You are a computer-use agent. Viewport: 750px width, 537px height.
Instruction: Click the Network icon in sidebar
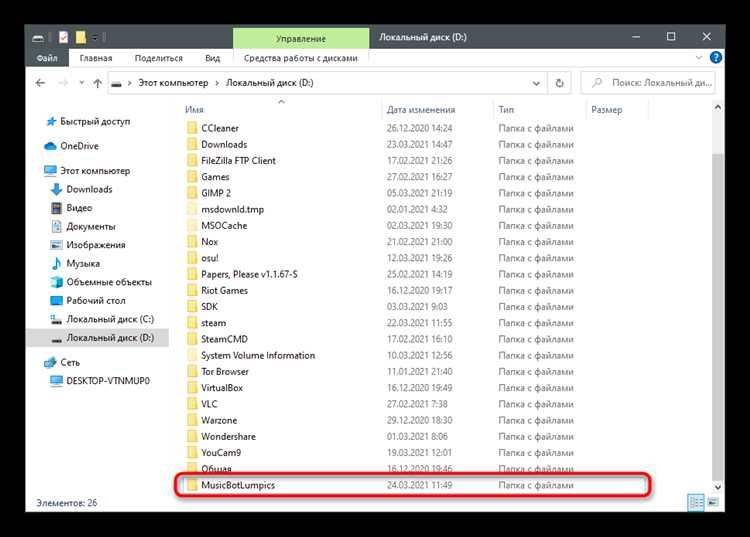(50, 362)
